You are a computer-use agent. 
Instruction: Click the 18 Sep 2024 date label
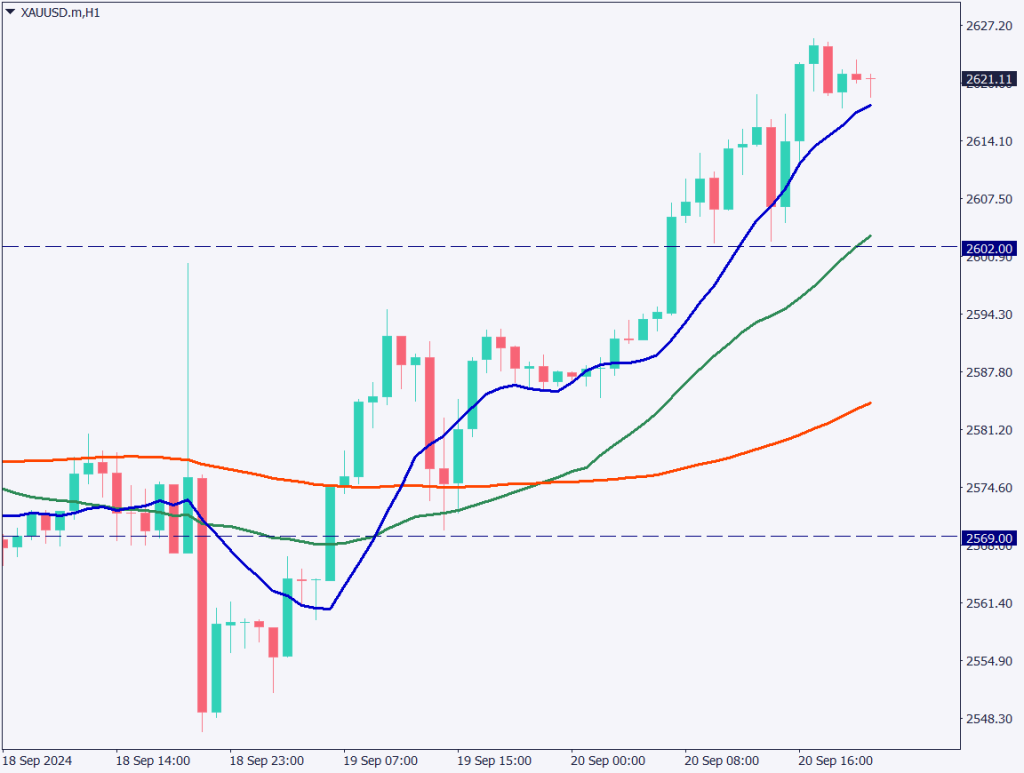coord(40,760)
